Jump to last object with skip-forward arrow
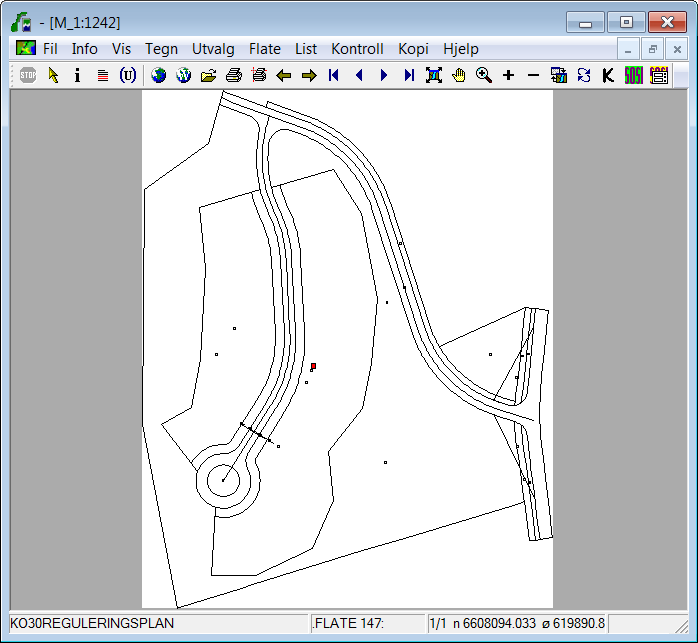The image size is (698, 643). tap(409, 75)
